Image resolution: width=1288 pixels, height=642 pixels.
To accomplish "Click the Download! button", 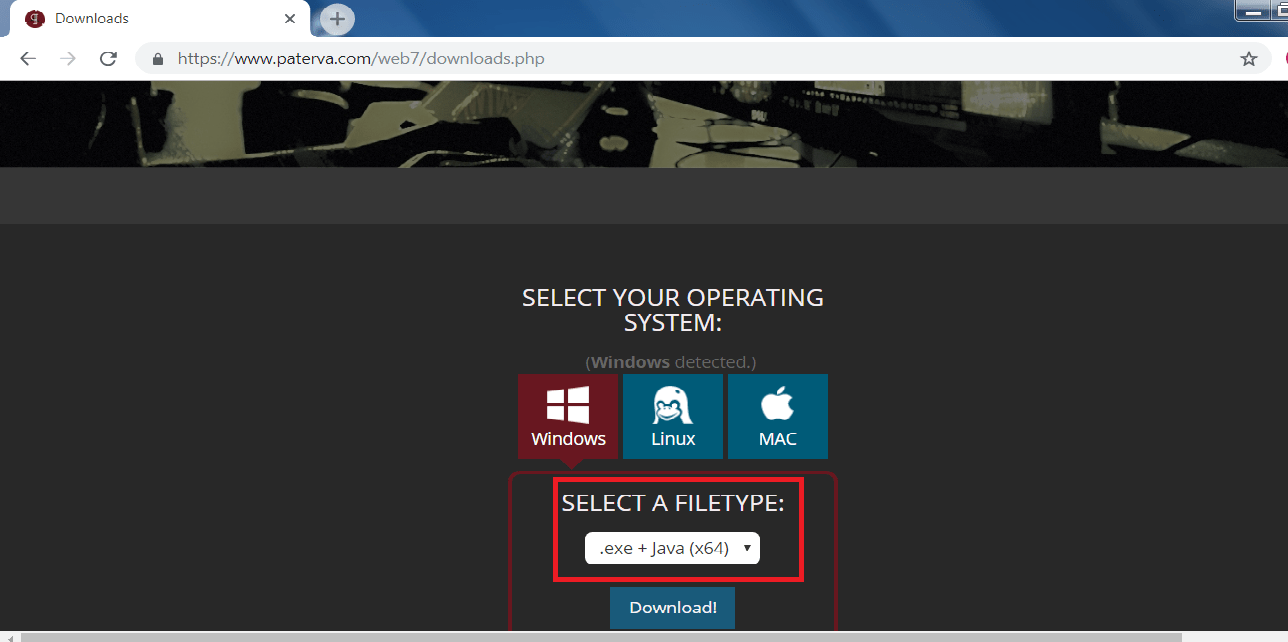I will point(672,608).
